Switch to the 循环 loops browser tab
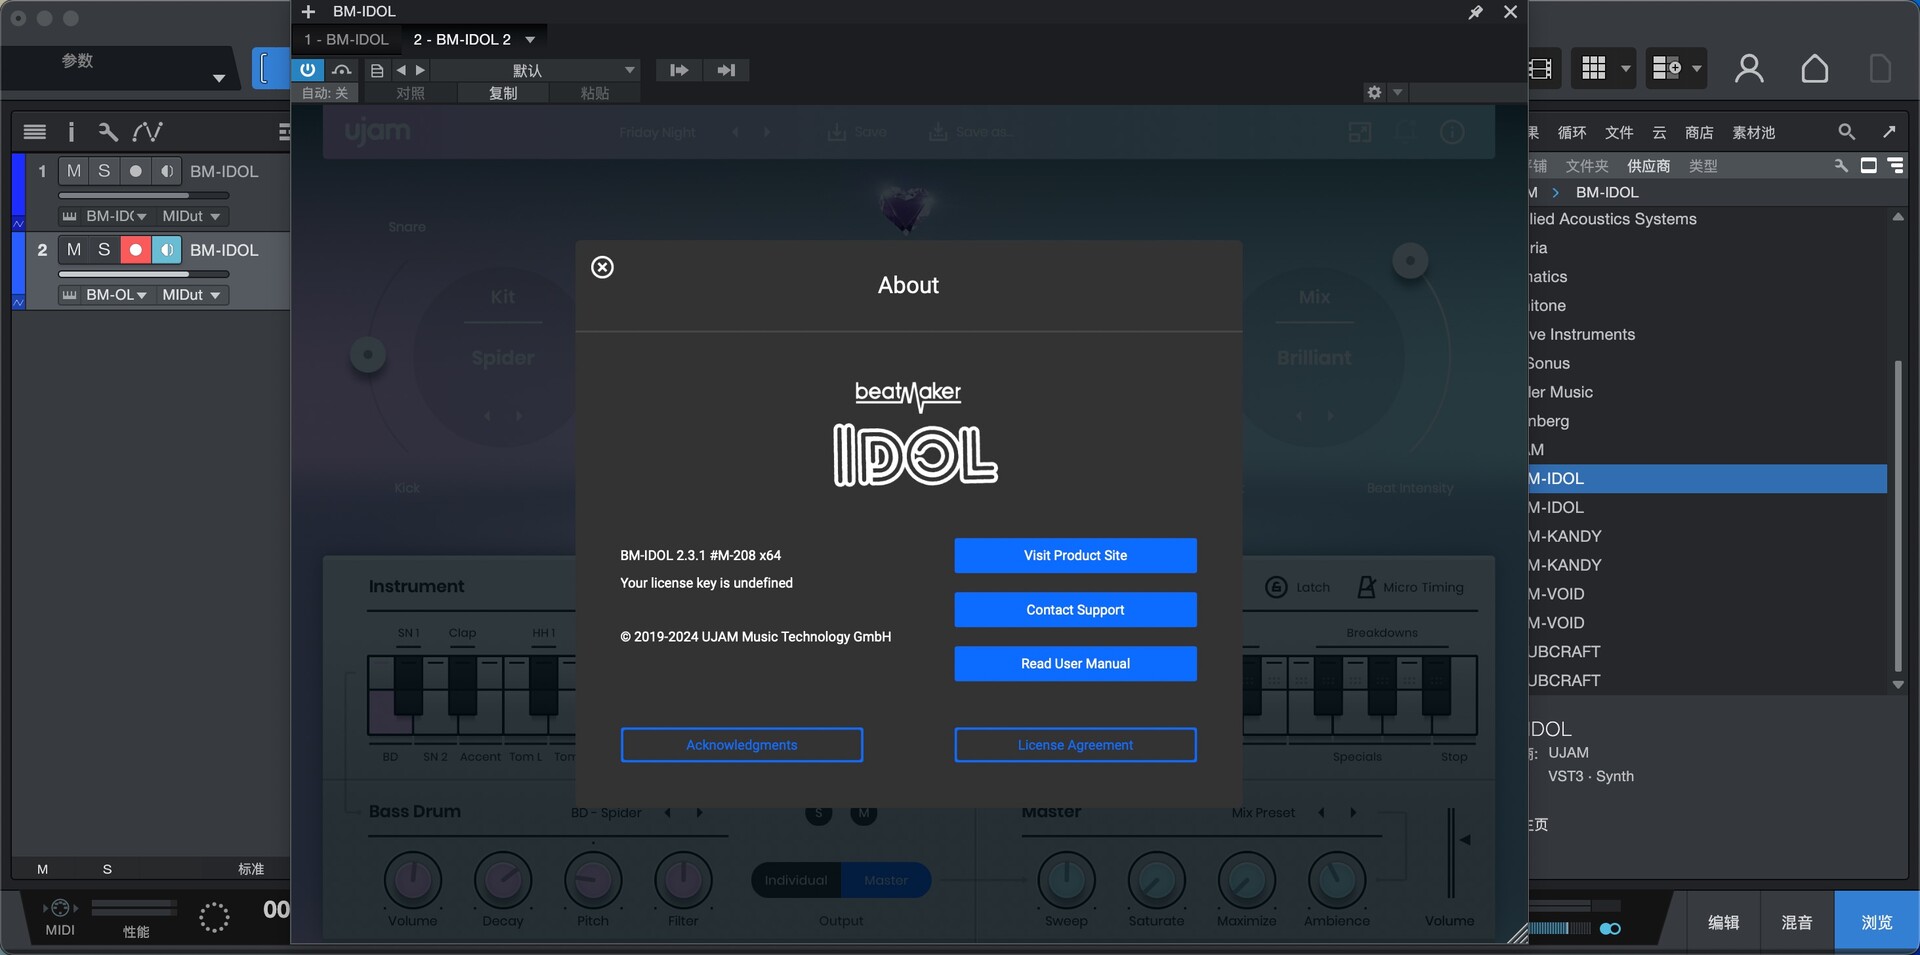The width and height of the screenshot is (1920, 955). tap(1572, 133)
